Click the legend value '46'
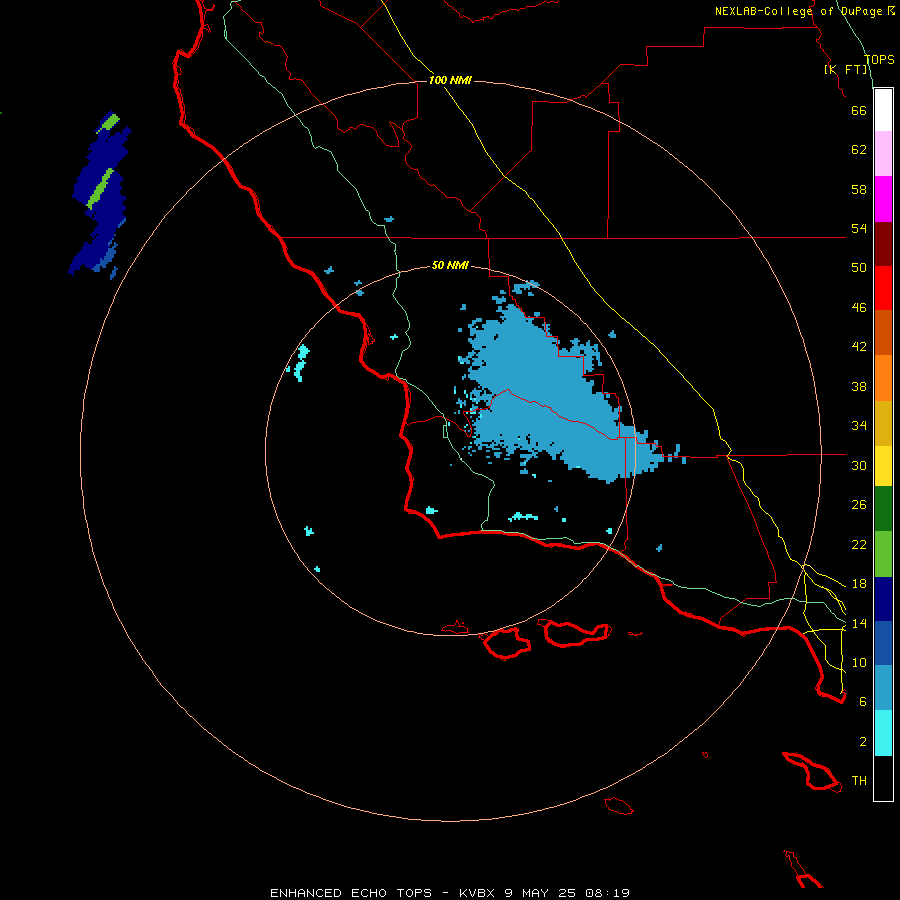 [859, 308]
